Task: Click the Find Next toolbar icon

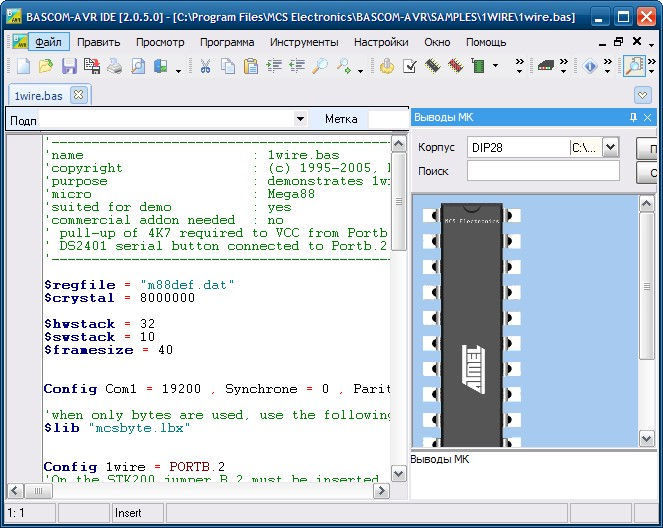Action: pyautogui.click(x=343, y=66)
